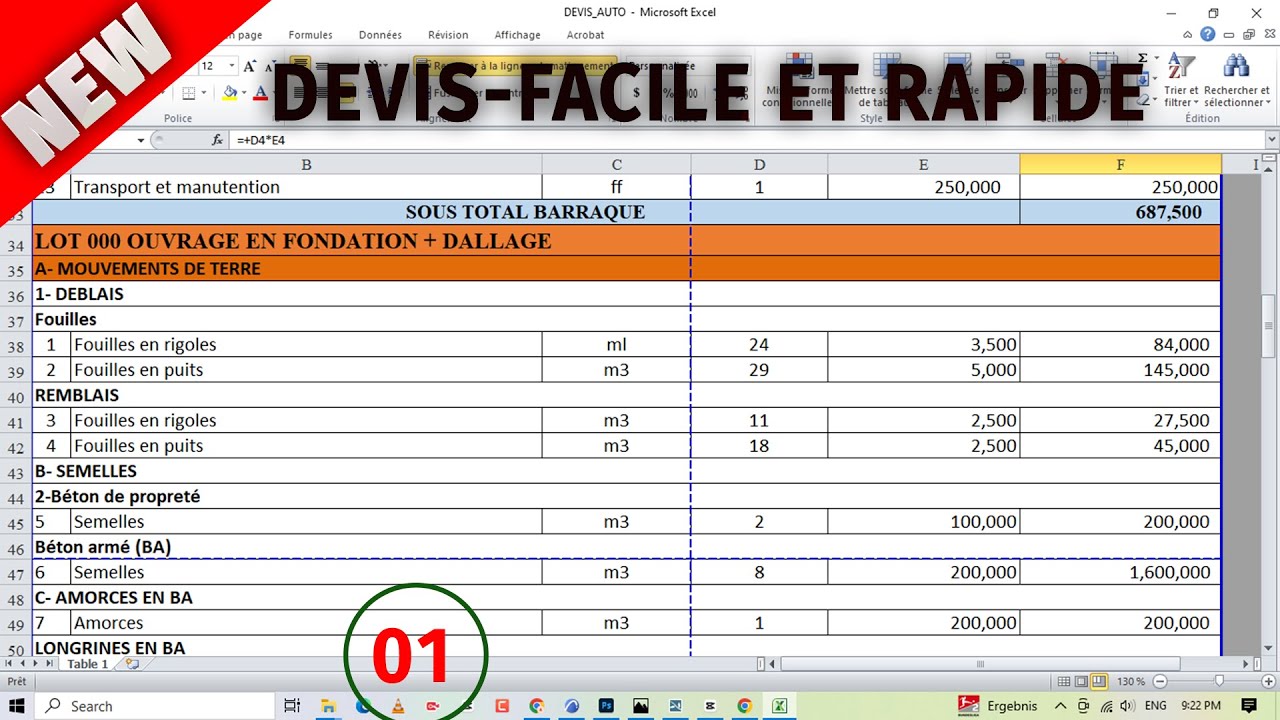Show hidden system tray icons chevron
The width and height of the screenshot is (1280, 720).
coord(1060,706)
